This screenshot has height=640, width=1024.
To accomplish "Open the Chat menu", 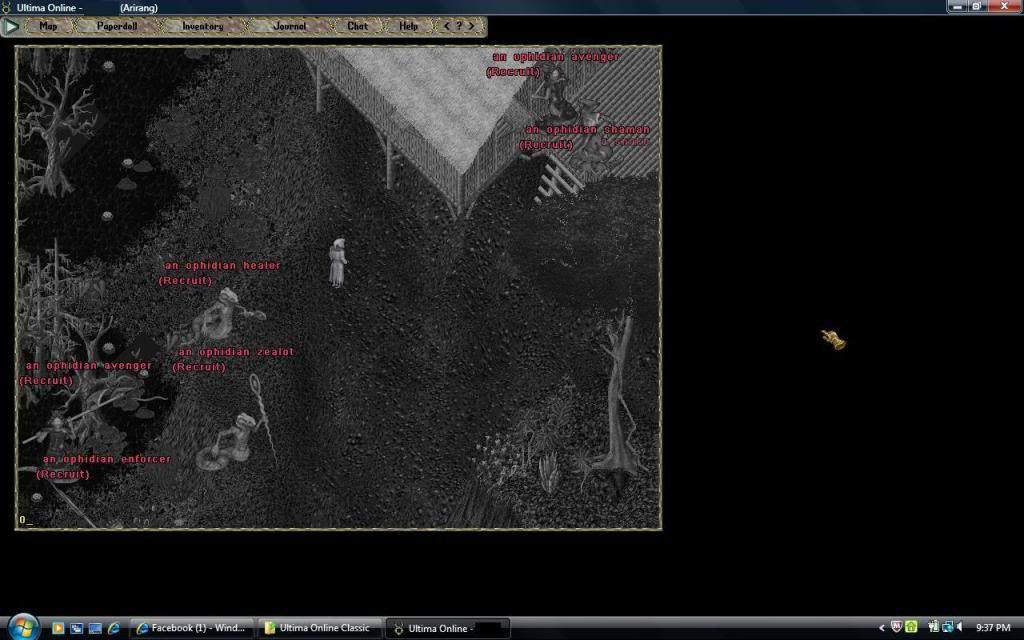I will (x=358, y=27).
